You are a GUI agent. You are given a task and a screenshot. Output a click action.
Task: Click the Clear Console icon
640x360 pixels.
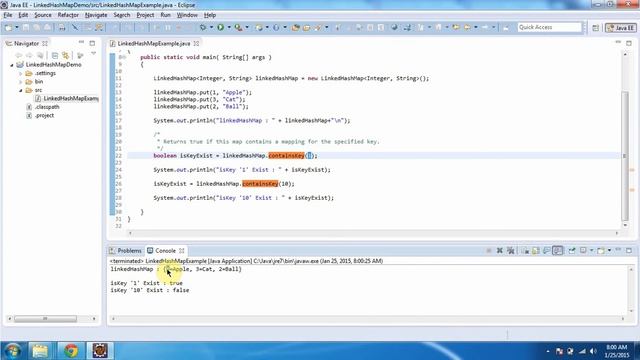pyautogui.click(x=526, y=251)
